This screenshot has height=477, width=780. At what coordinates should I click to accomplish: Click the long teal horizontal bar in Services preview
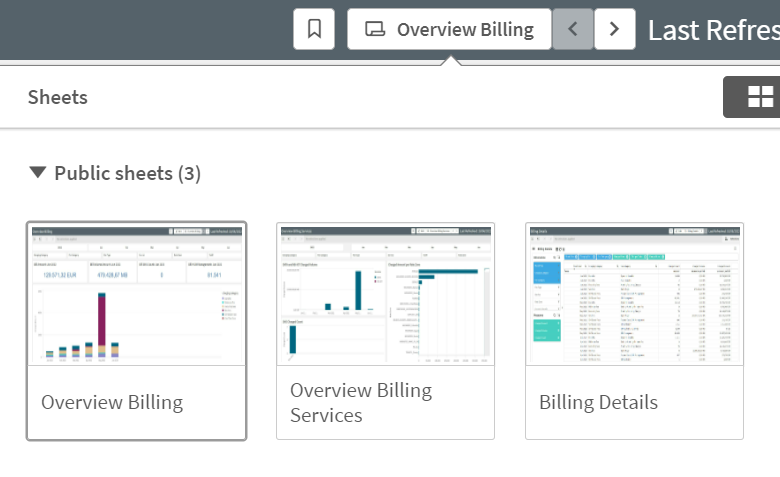tap(449, 272)
